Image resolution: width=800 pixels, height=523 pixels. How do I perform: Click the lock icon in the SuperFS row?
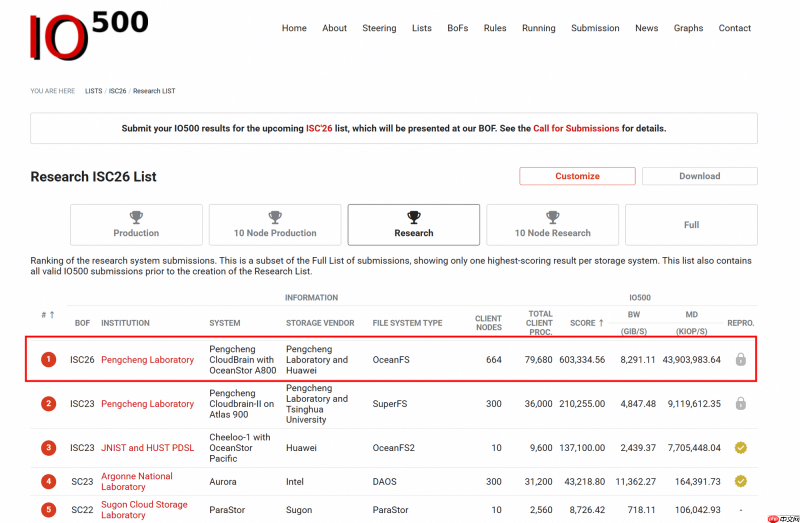[x=740, y=404]
